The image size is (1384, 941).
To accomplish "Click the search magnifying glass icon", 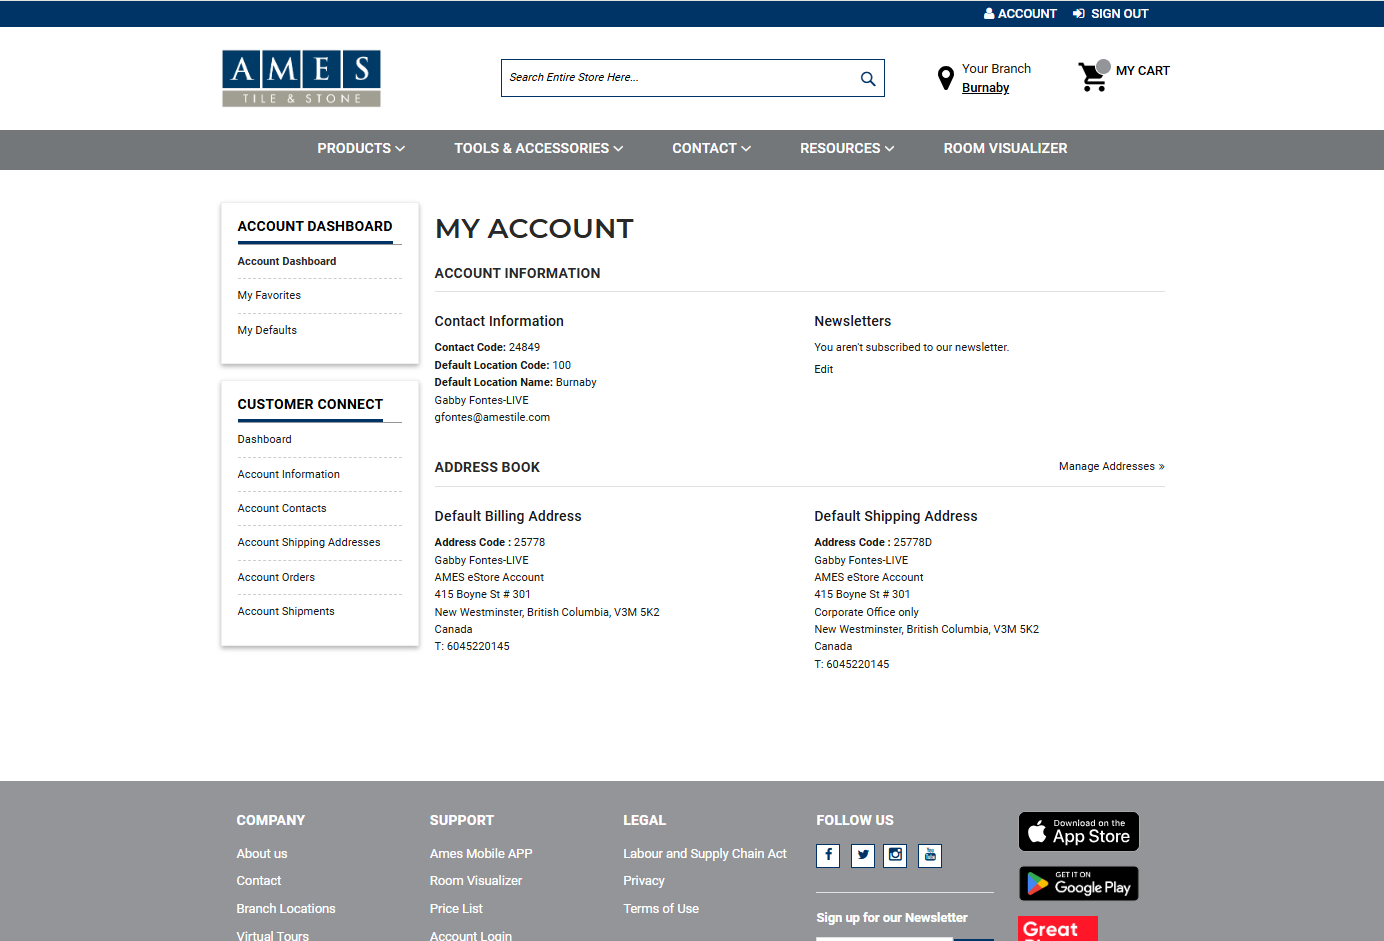I will coord(866,77).
